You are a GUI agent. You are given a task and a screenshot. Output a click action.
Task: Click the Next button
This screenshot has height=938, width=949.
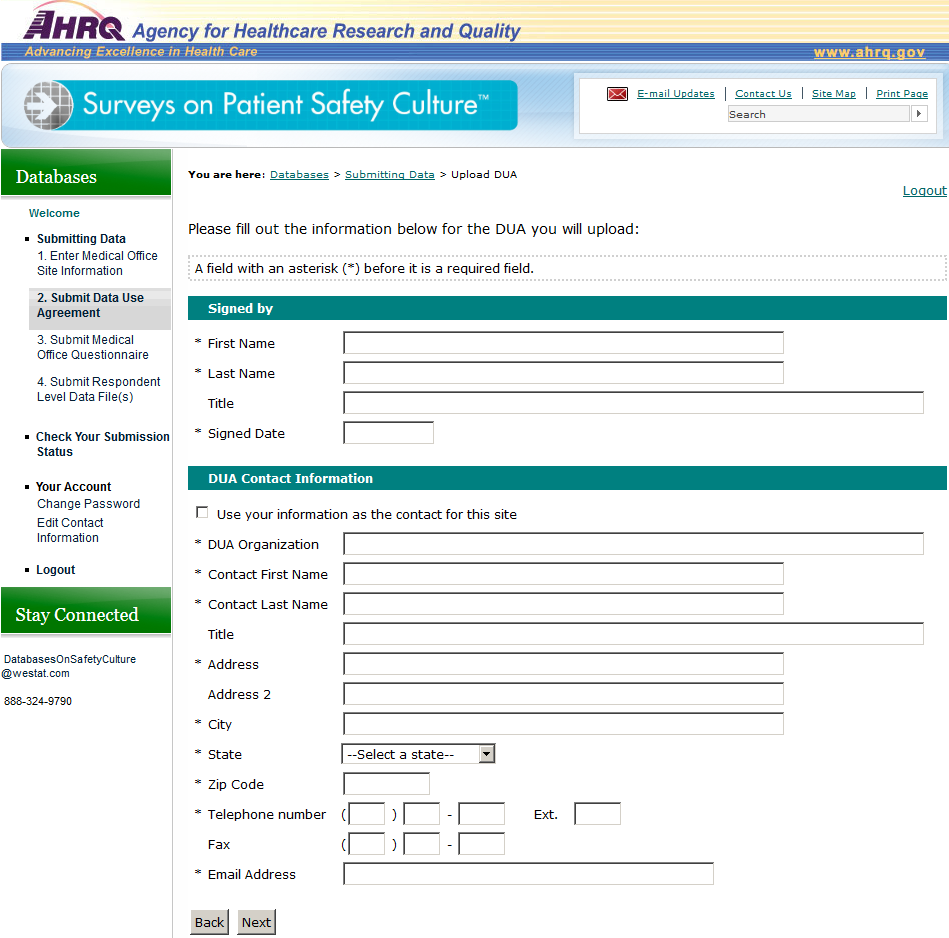coord(256,922)
